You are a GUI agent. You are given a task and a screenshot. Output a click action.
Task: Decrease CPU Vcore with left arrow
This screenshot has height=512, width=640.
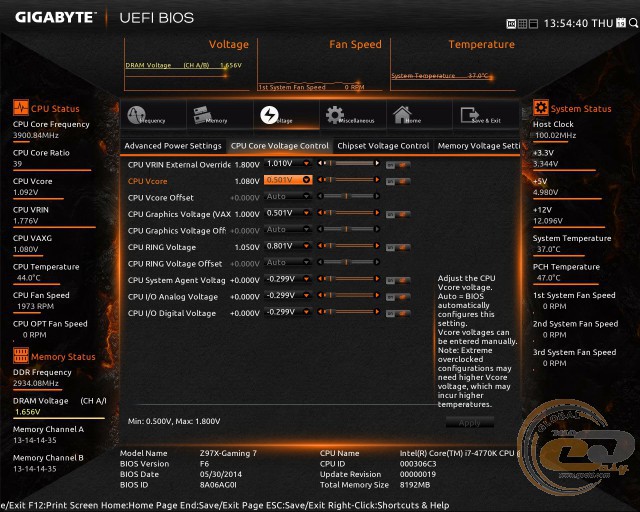tap(320, 180)
